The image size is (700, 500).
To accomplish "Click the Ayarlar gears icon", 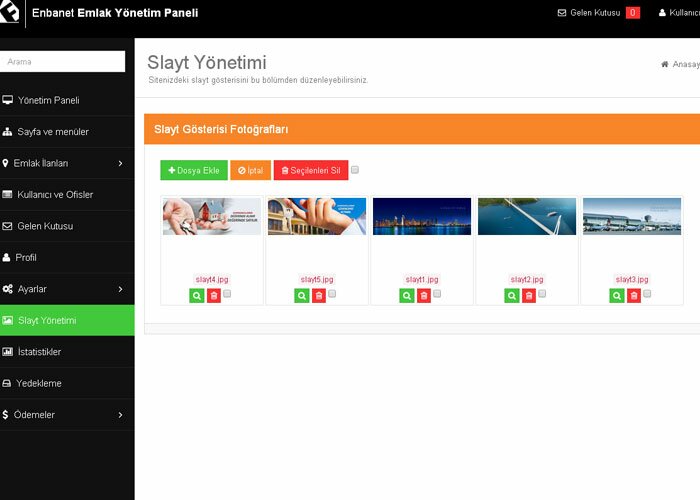I will tap(8, 289).
